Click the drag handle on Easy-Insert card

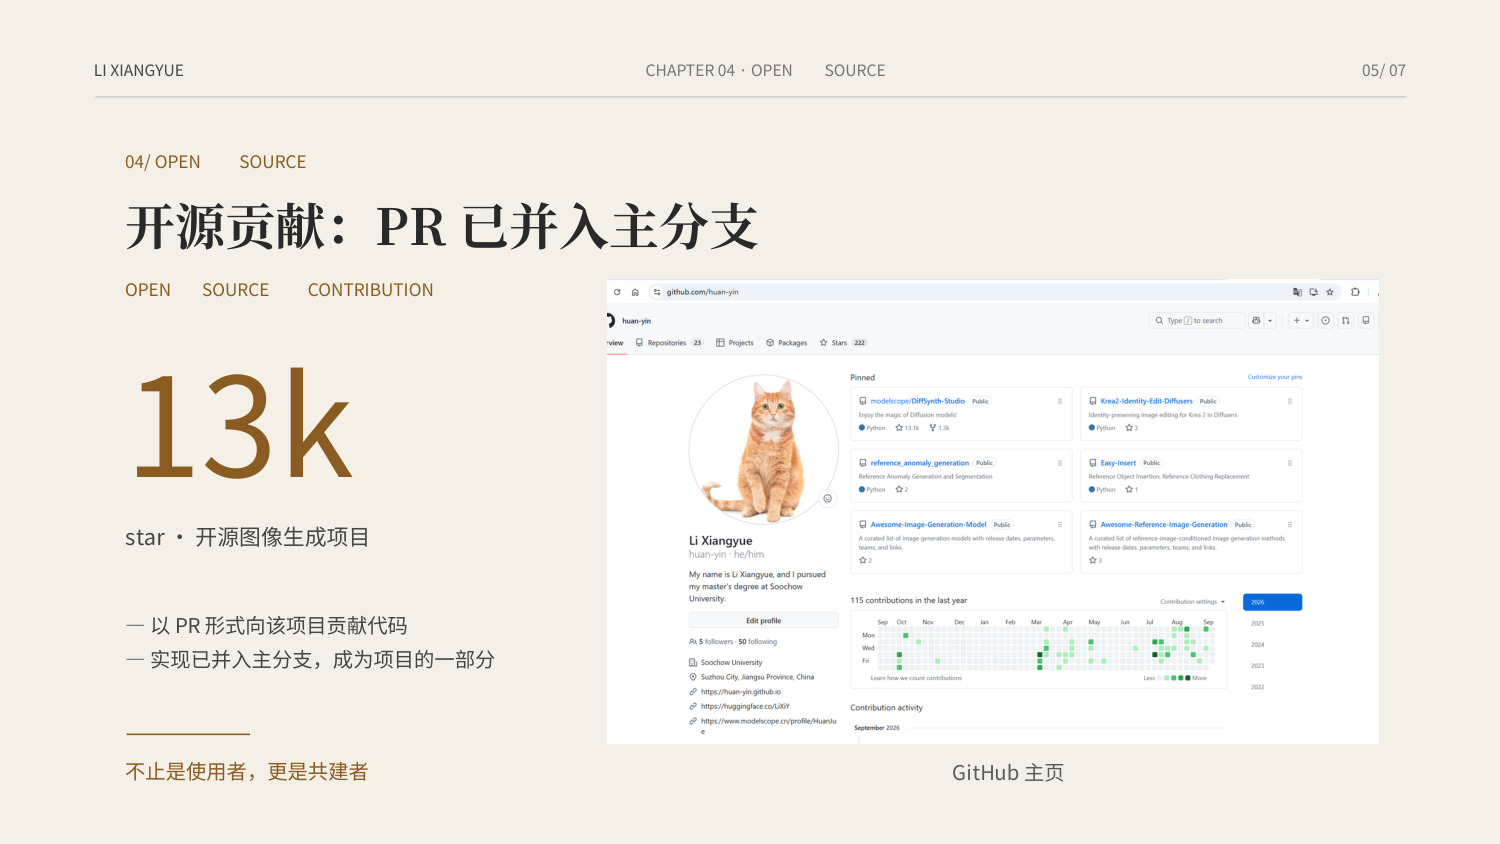click(1290, 463)
